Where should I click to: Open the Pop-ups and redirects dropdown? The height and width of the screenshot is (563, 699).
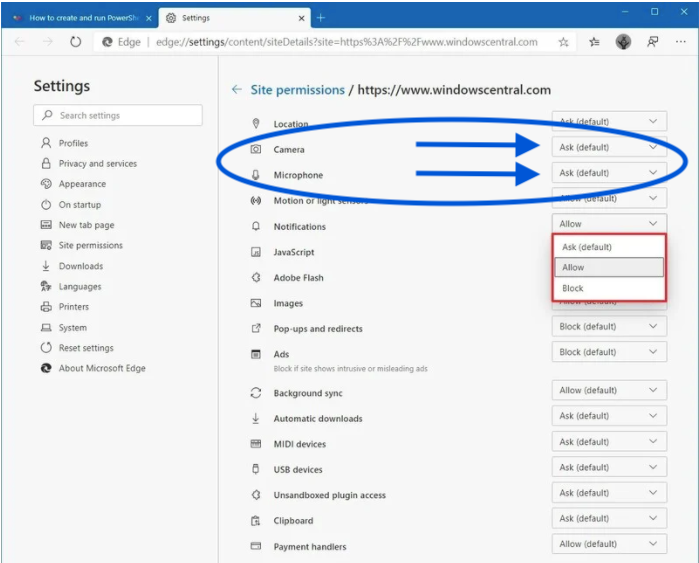[x=609, y=326]
